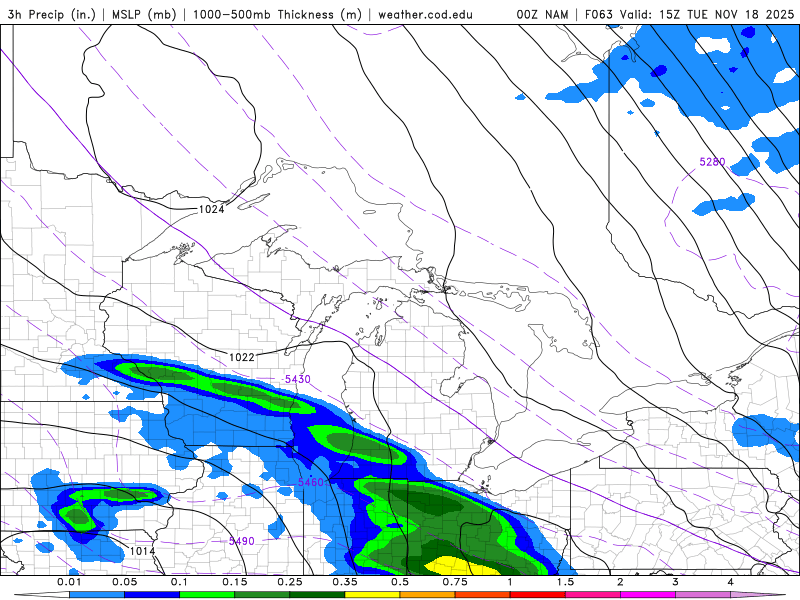Click '1000-500mb Thickness (m)' header text
The height and width of the screenshot is (600, 800).
coord(277,15)
